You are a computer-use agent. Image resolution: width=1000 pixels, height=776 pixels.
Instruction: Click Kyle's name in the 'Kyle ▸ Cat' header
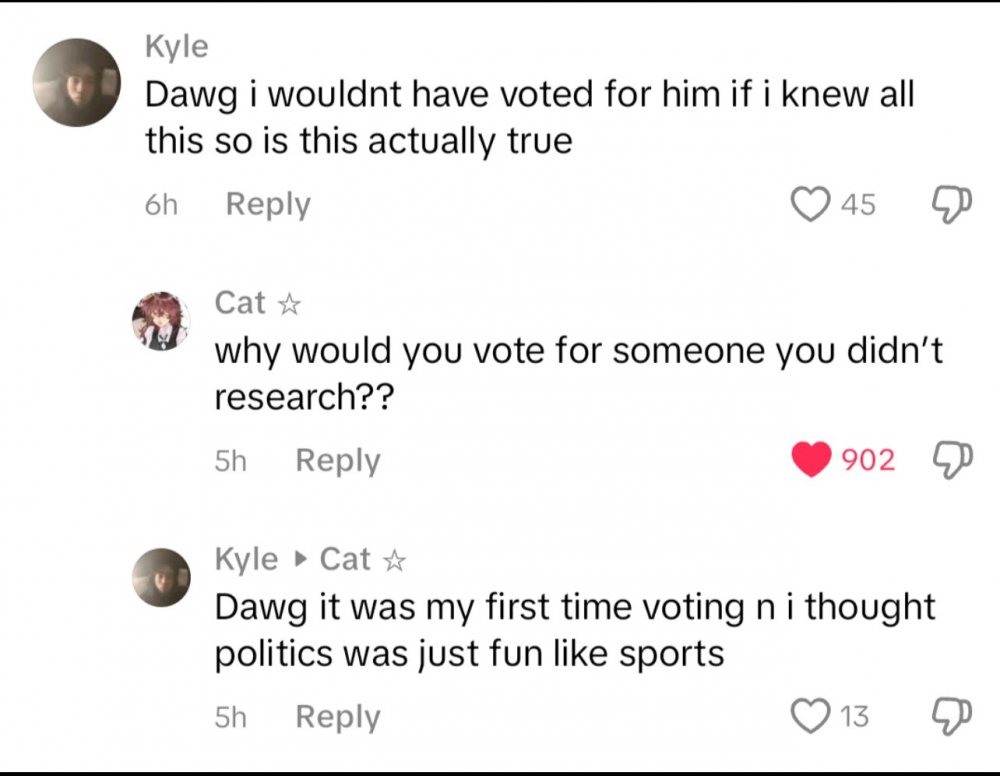[247, 559]
